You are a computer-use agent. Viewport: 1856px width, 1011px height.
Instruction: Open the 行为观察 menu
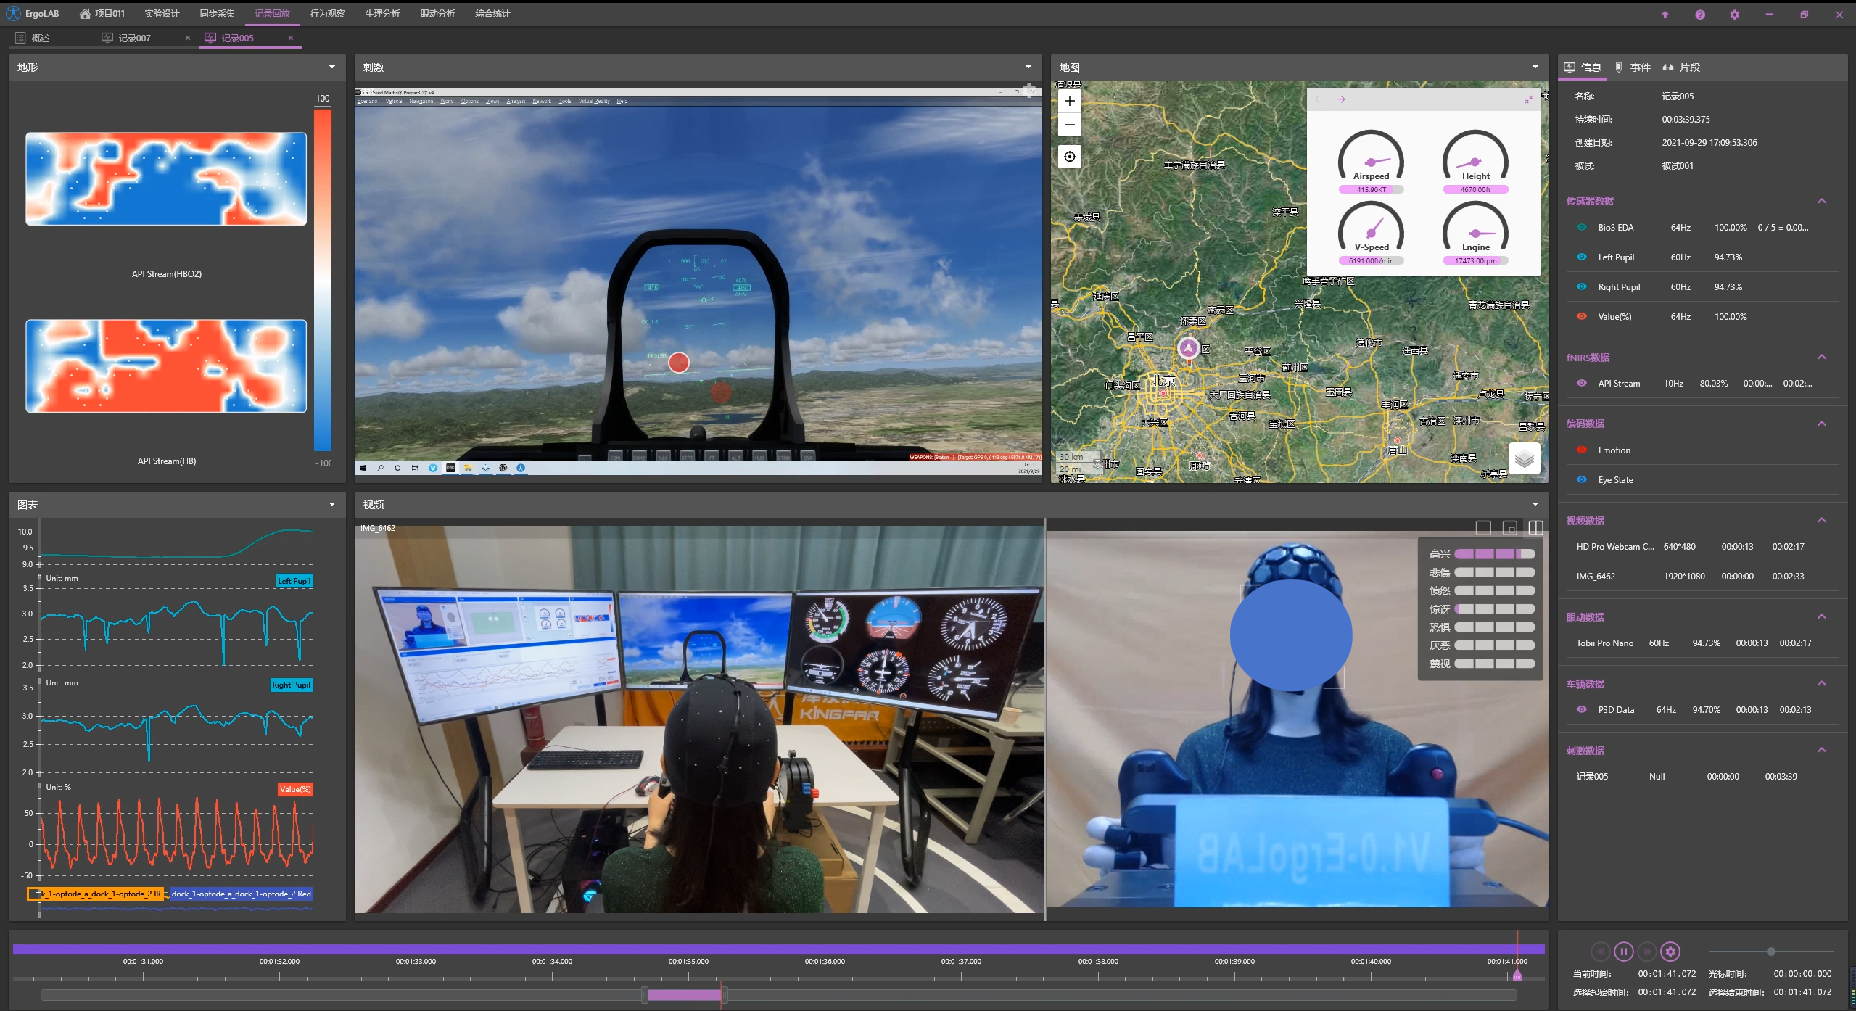pos(327,13)
